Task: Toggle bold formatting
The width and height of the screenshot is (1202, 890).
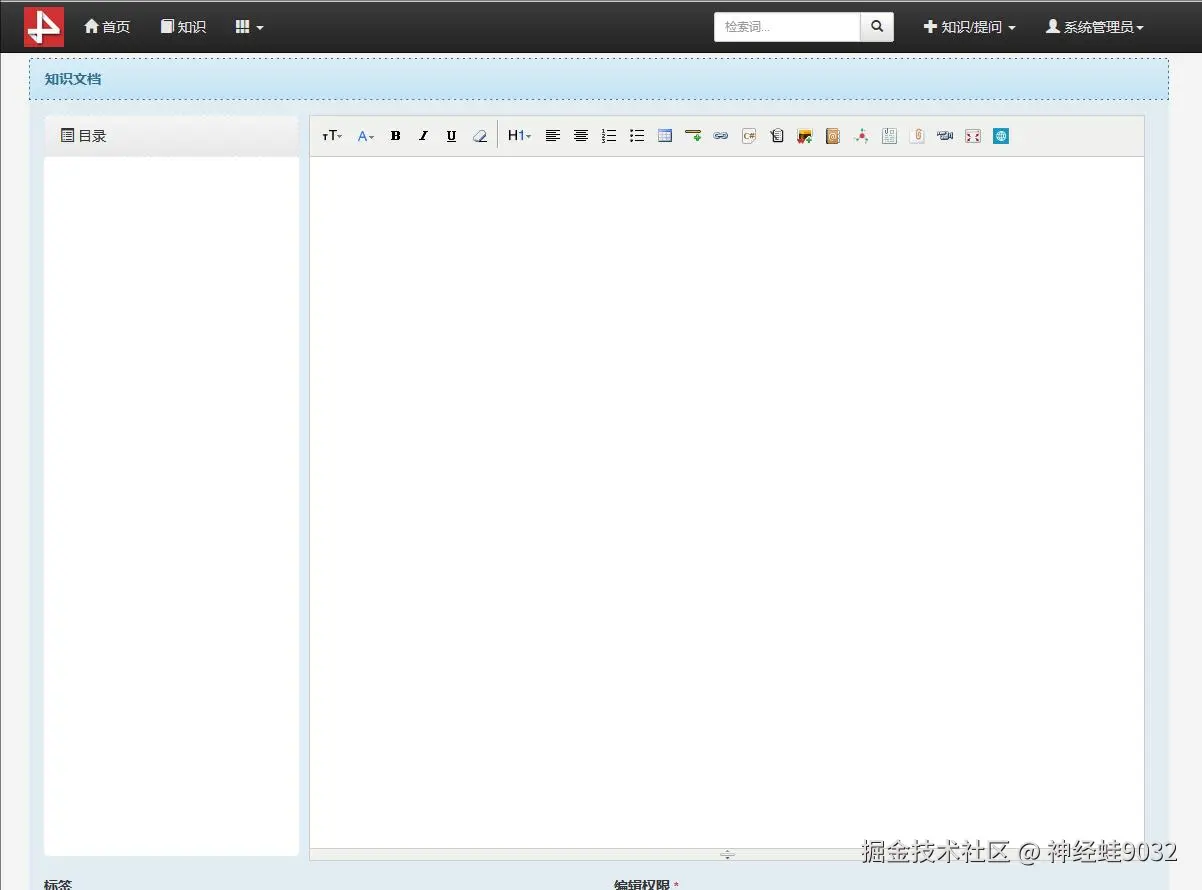Action: point(395,136)
